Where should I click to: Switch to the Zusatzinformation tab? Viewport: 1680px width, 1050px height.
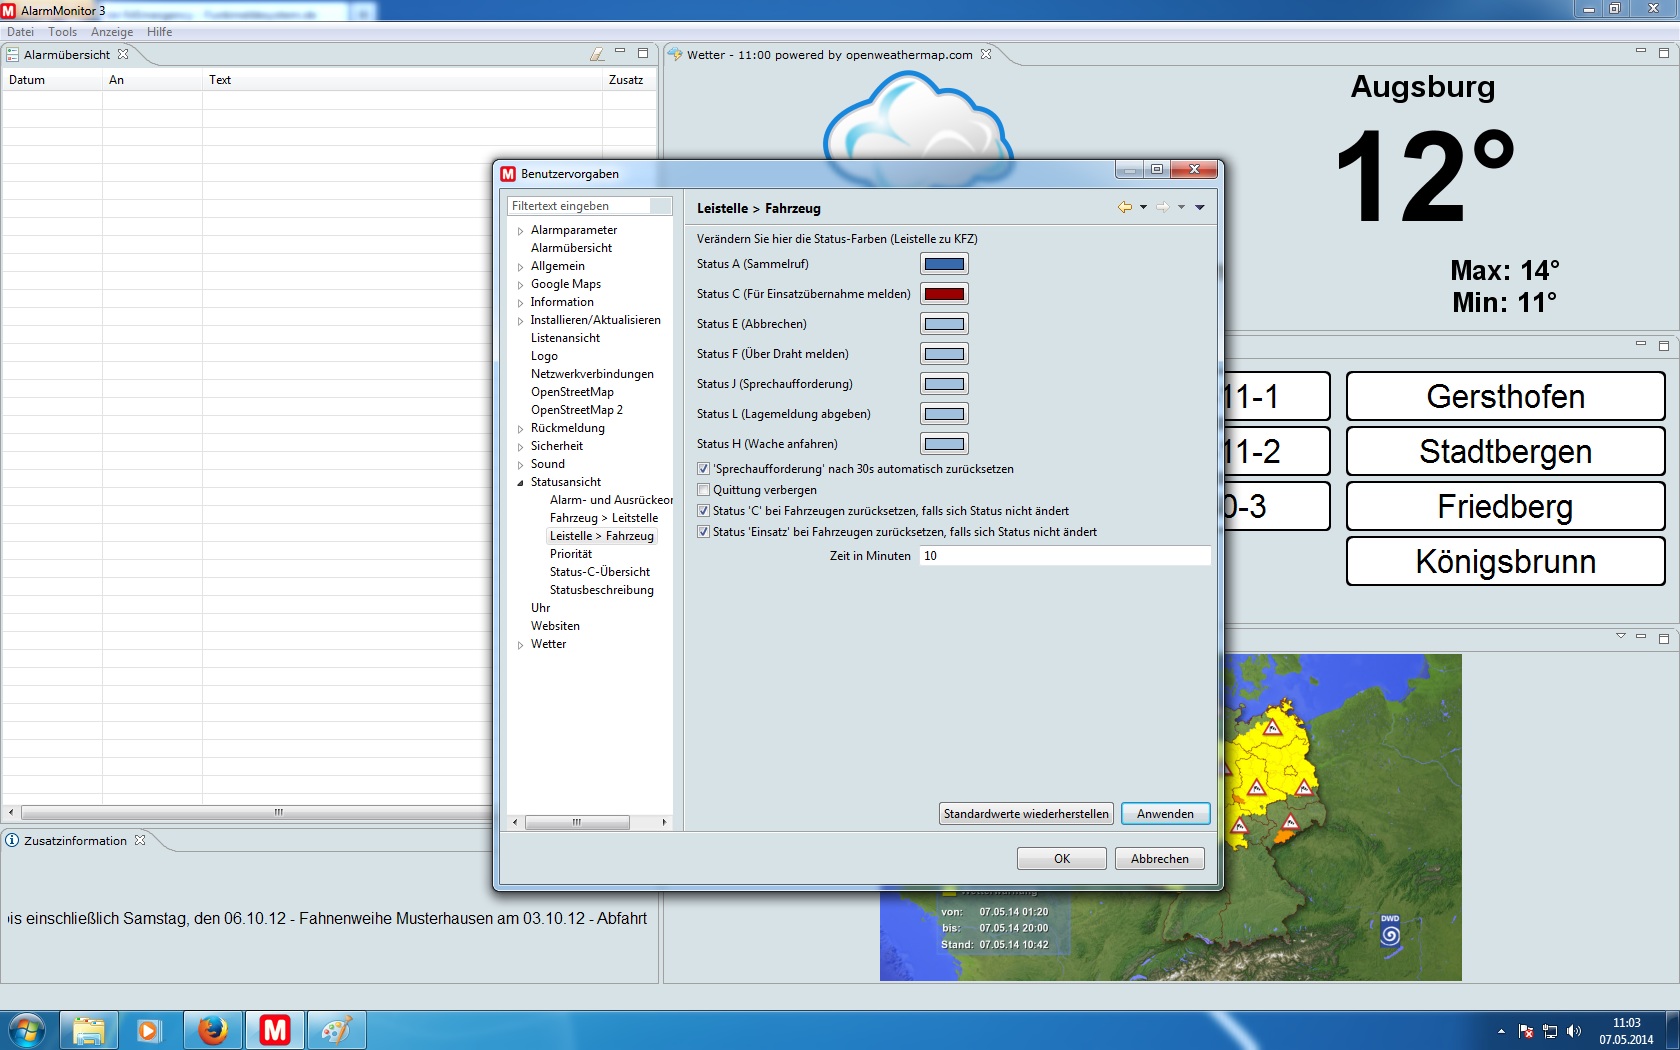(x=75, y=841)
